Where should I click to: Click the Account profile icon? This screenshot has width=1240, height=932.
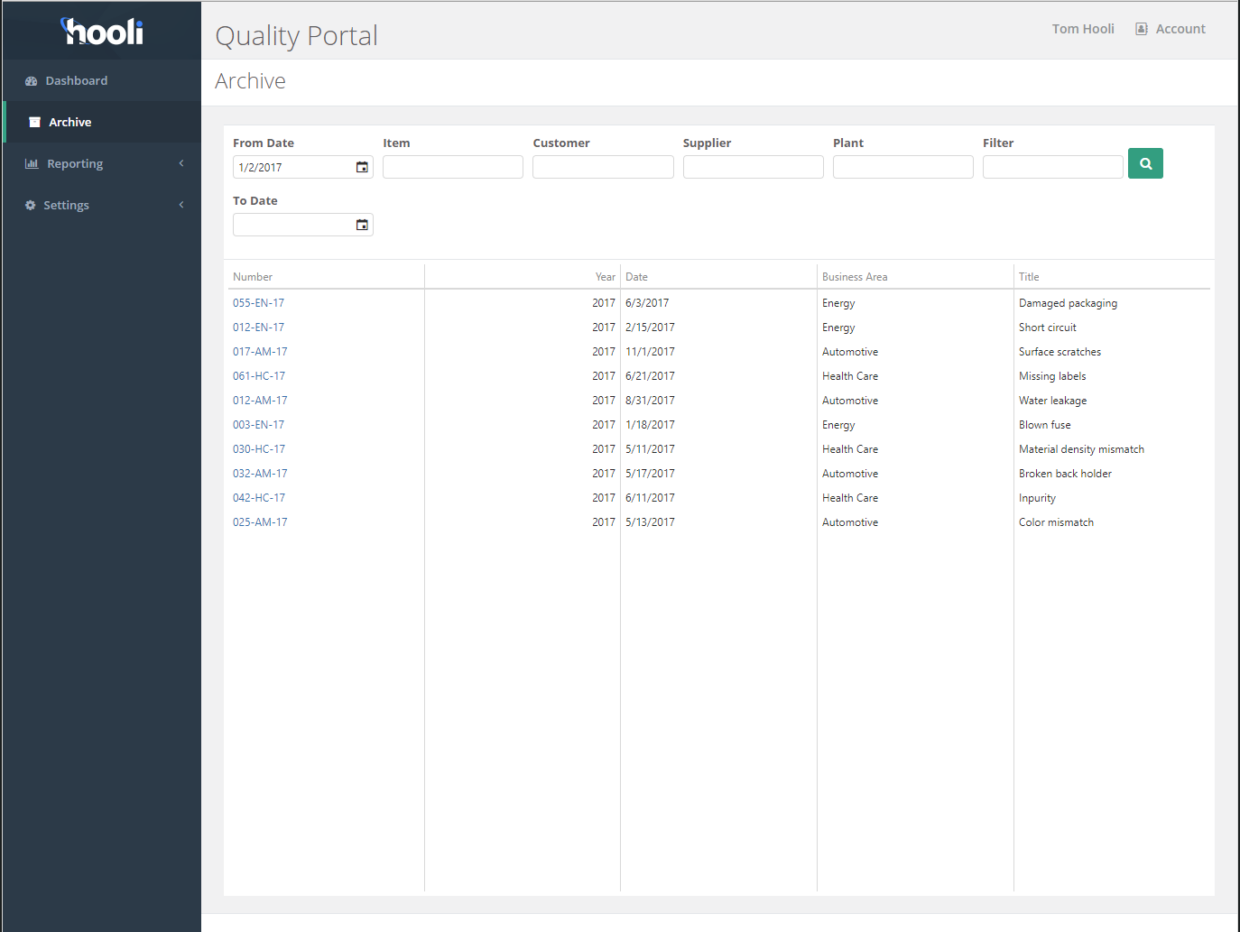click(1141, 29)
